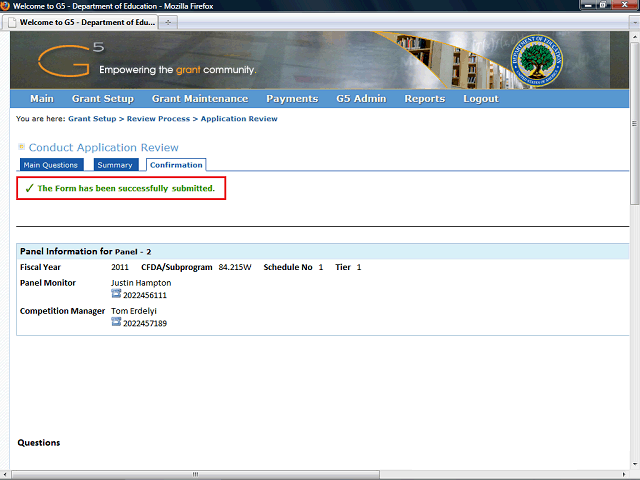
Task: Click the phone icon beside 2022457189
Action: click(x=116, y=322)
